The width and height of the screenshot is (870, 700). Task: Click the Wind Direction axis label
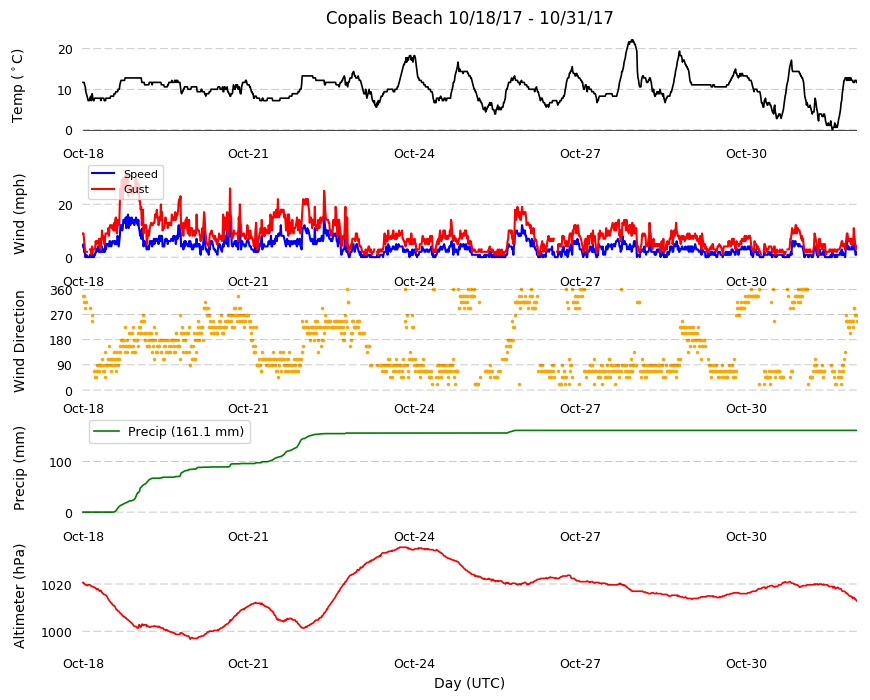[19, 342]
